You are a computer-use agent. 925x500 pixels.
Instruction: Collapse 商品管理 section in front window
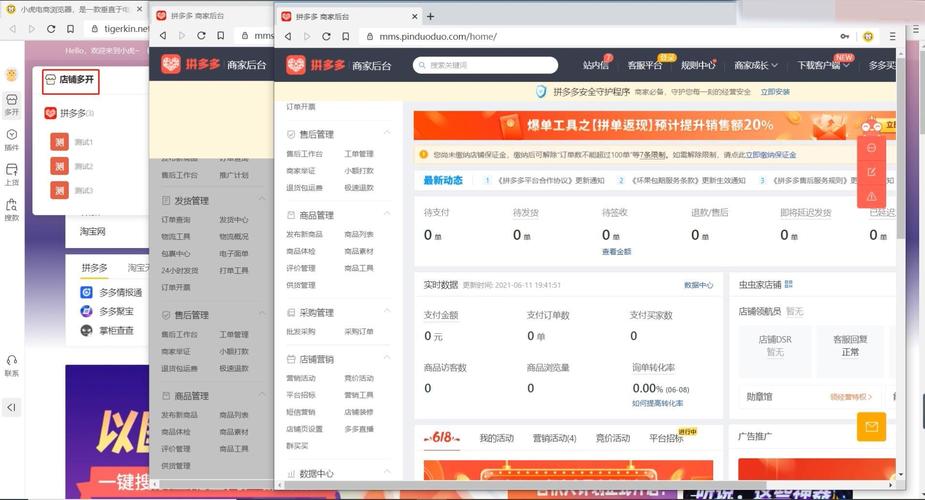point(387,213)
